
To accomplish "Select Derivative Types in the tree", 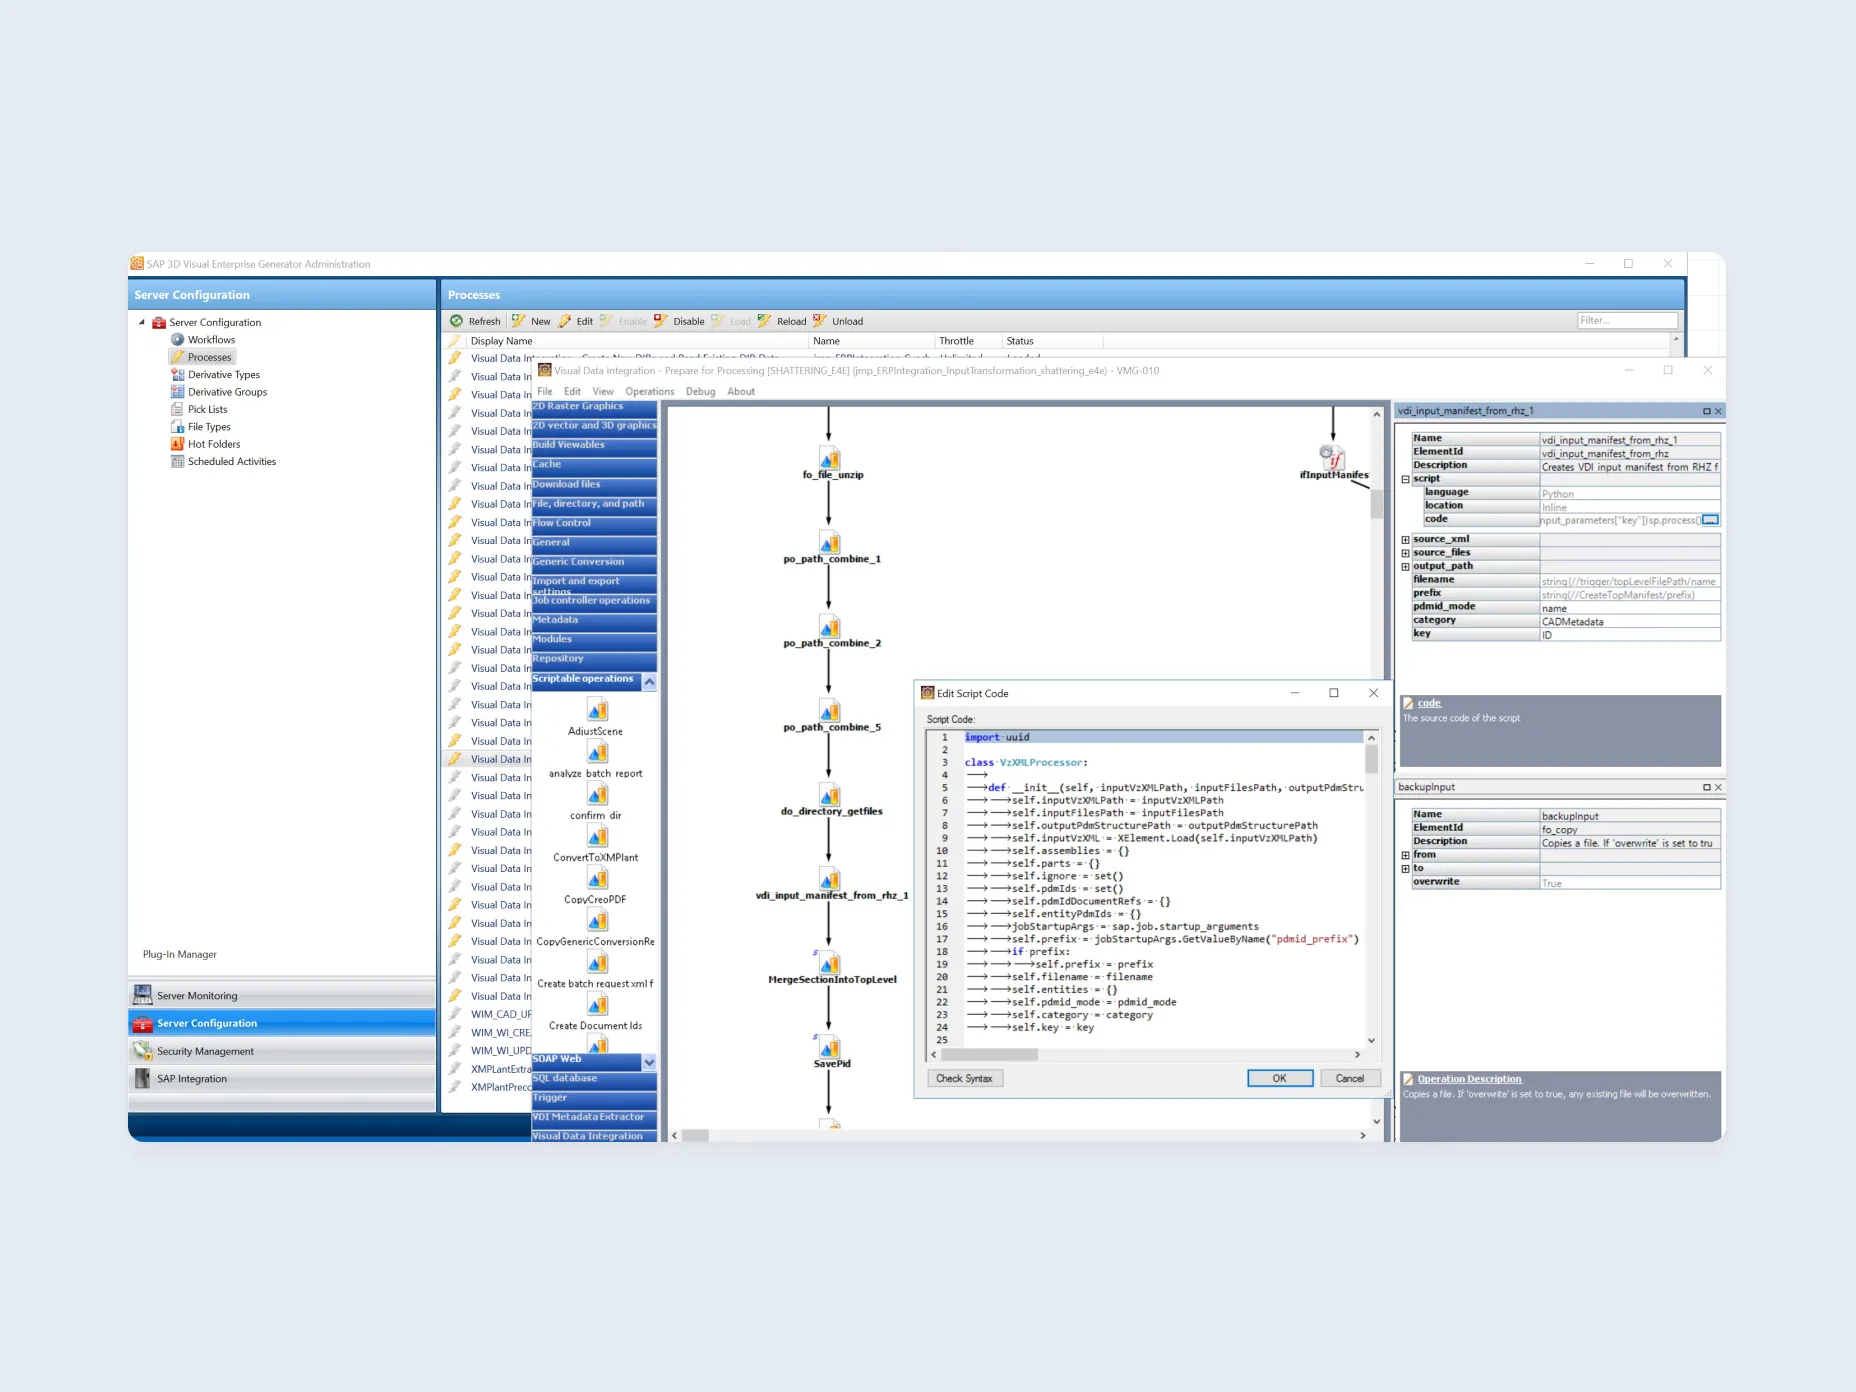I will pos(223,375).
